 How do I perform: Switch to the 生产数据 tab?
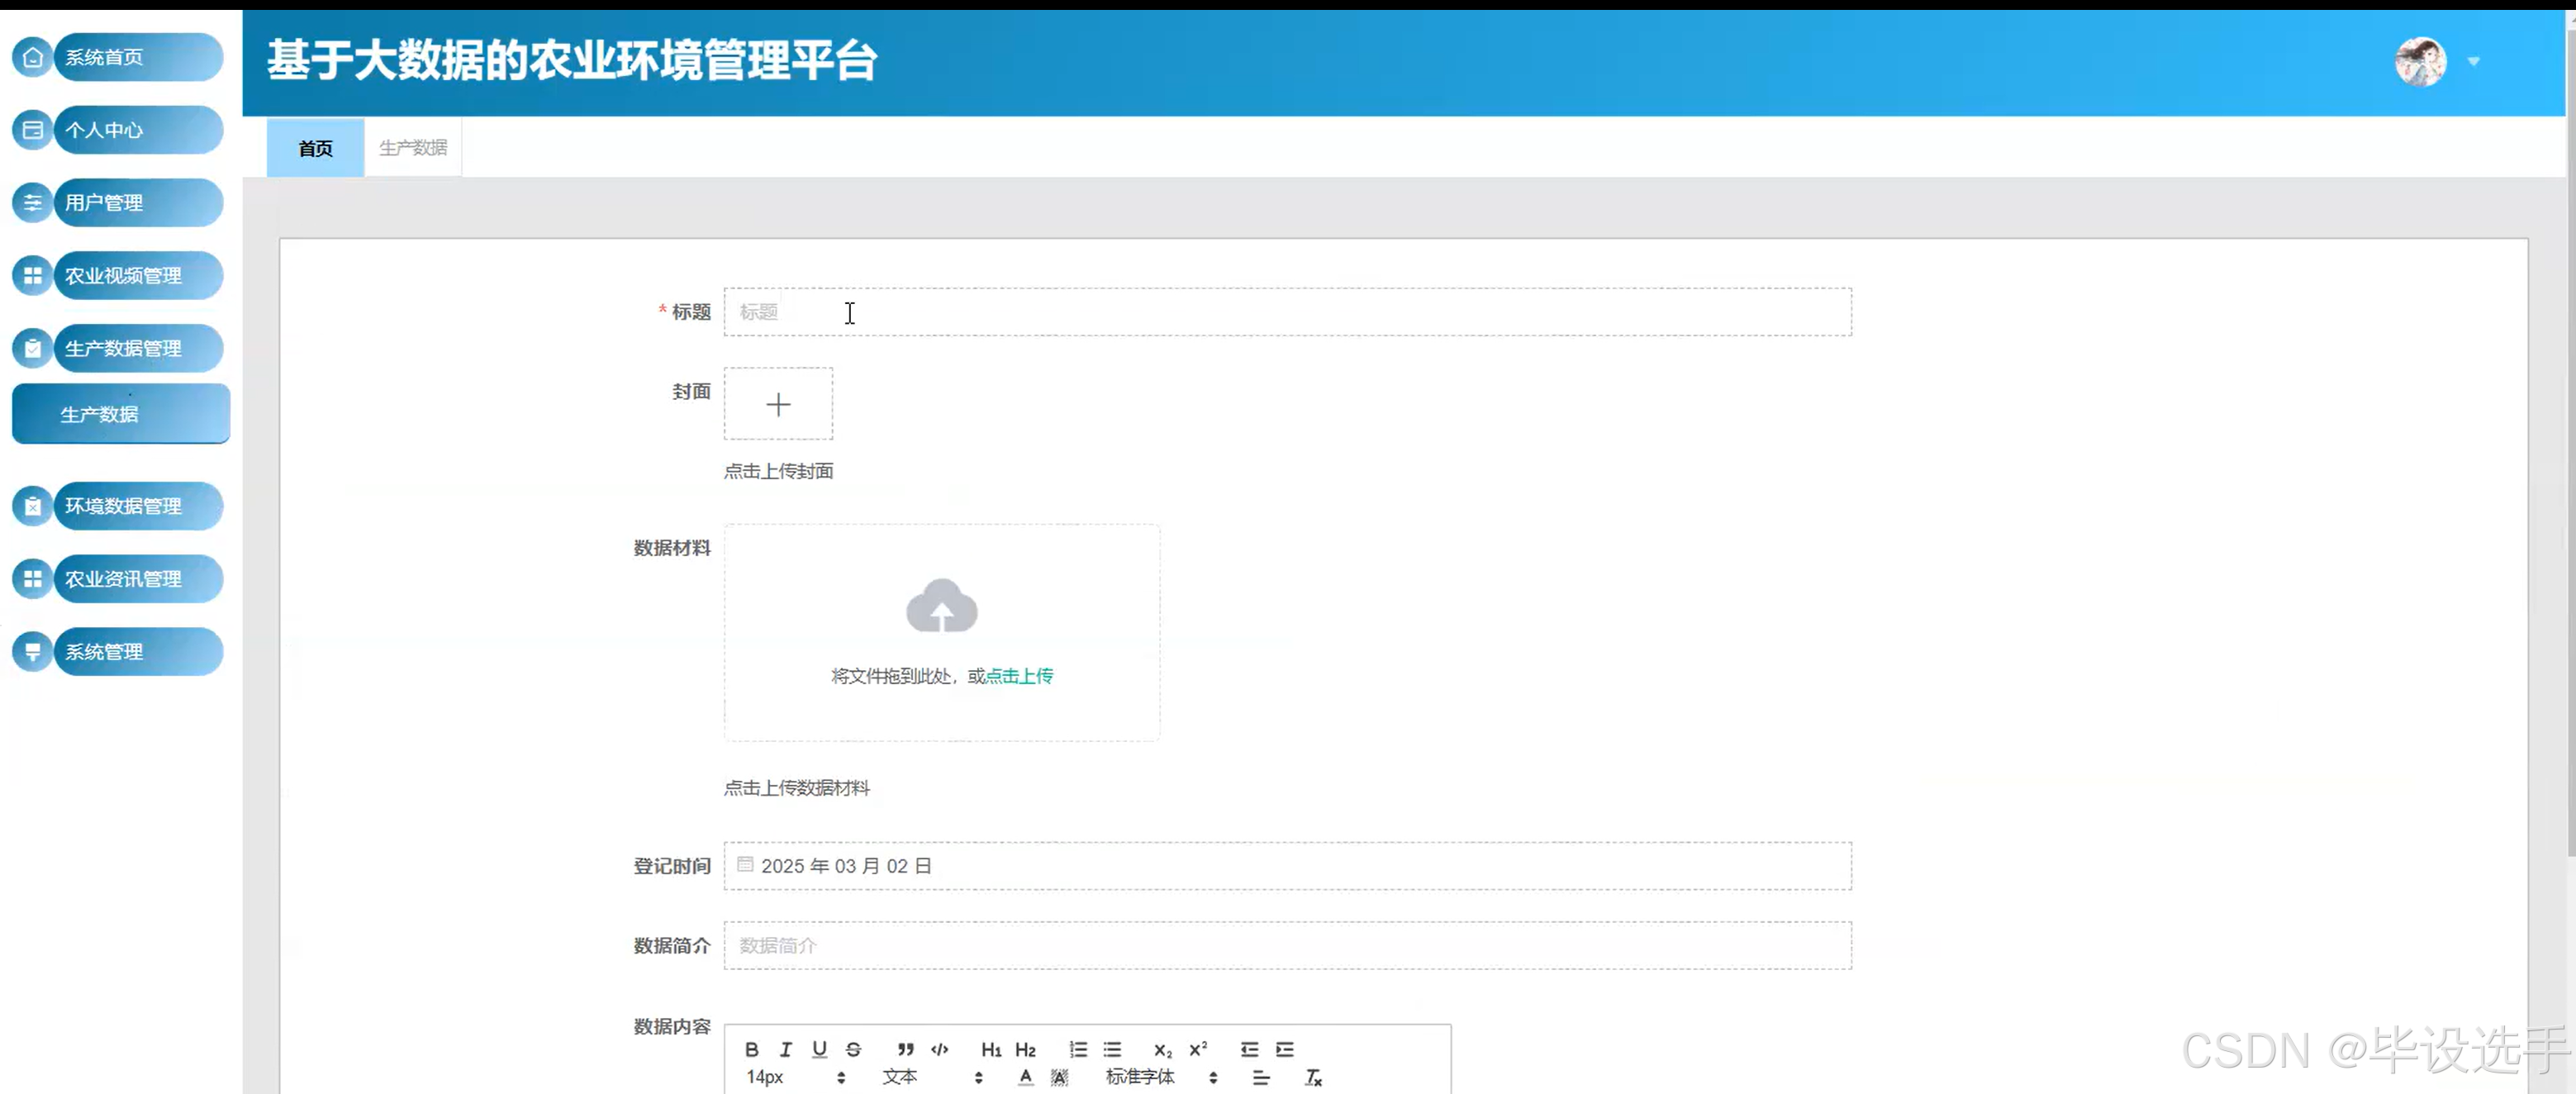tap(412, 147)
